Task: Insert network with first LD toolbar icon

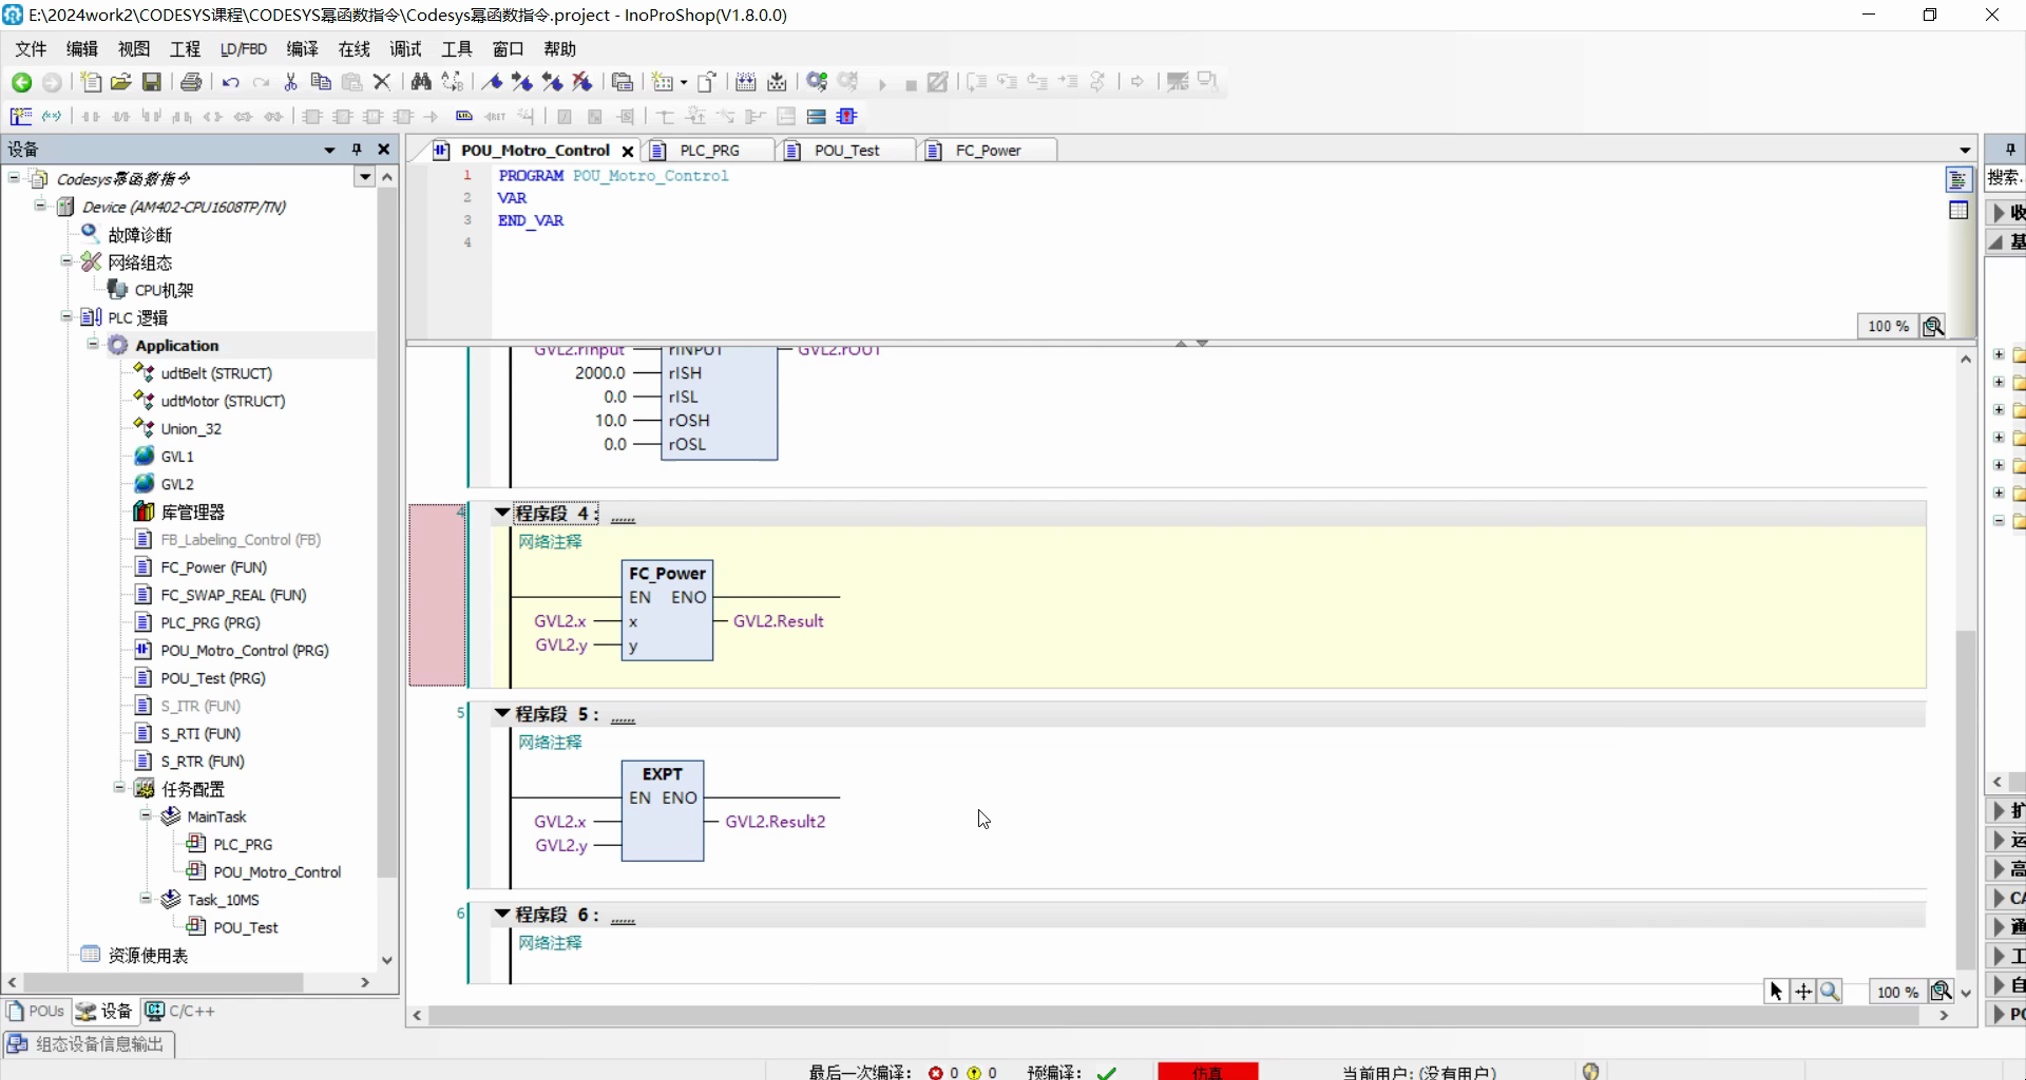Action: [x=21, y=116]
